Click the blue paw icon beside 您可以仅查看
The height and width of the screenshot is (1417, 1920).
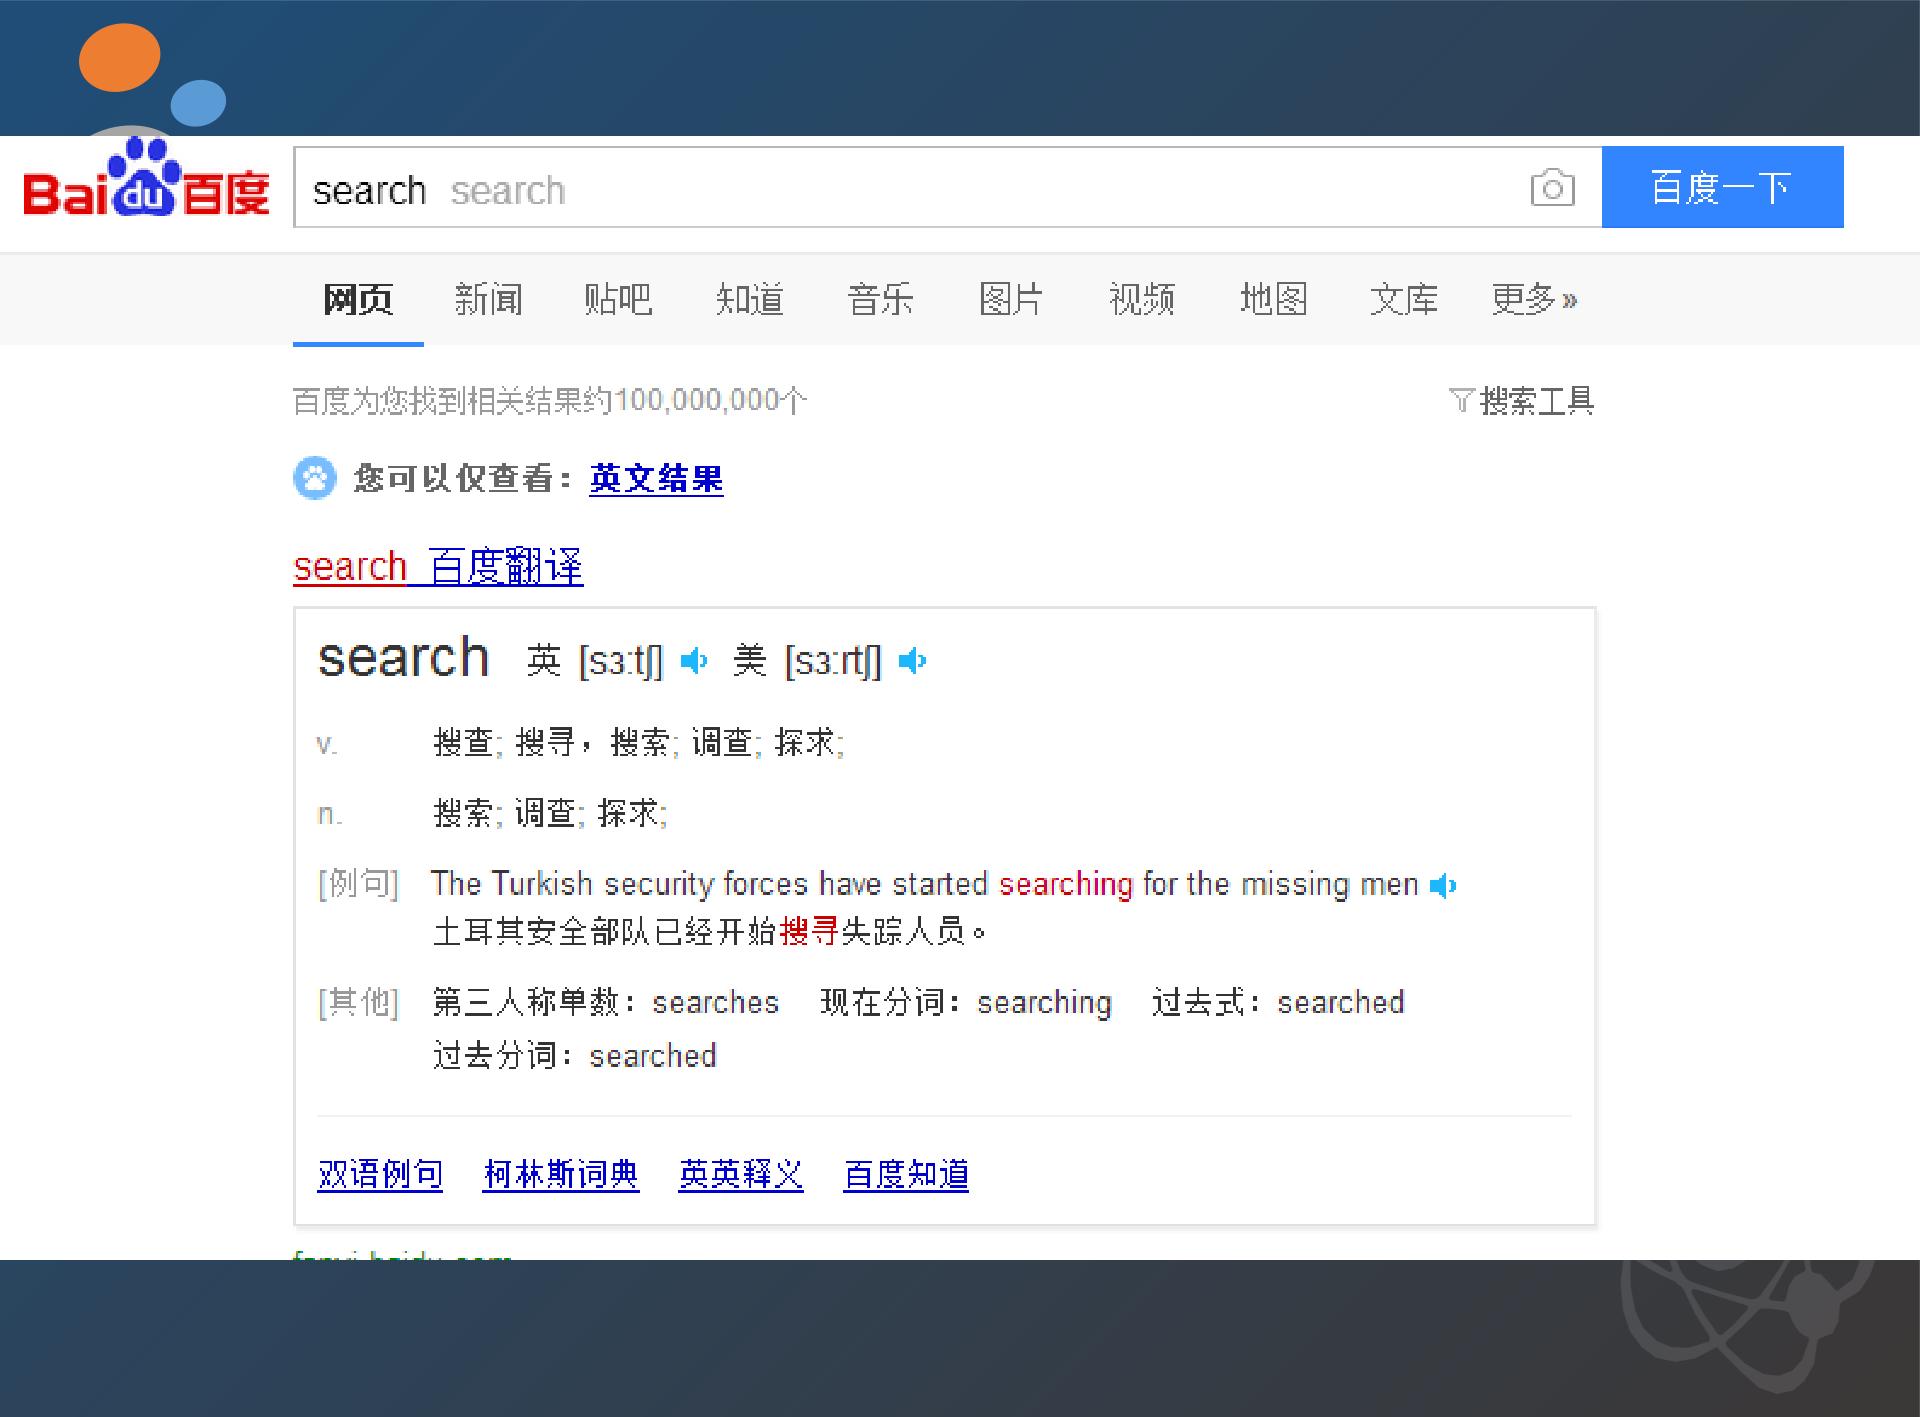(315, 478)
